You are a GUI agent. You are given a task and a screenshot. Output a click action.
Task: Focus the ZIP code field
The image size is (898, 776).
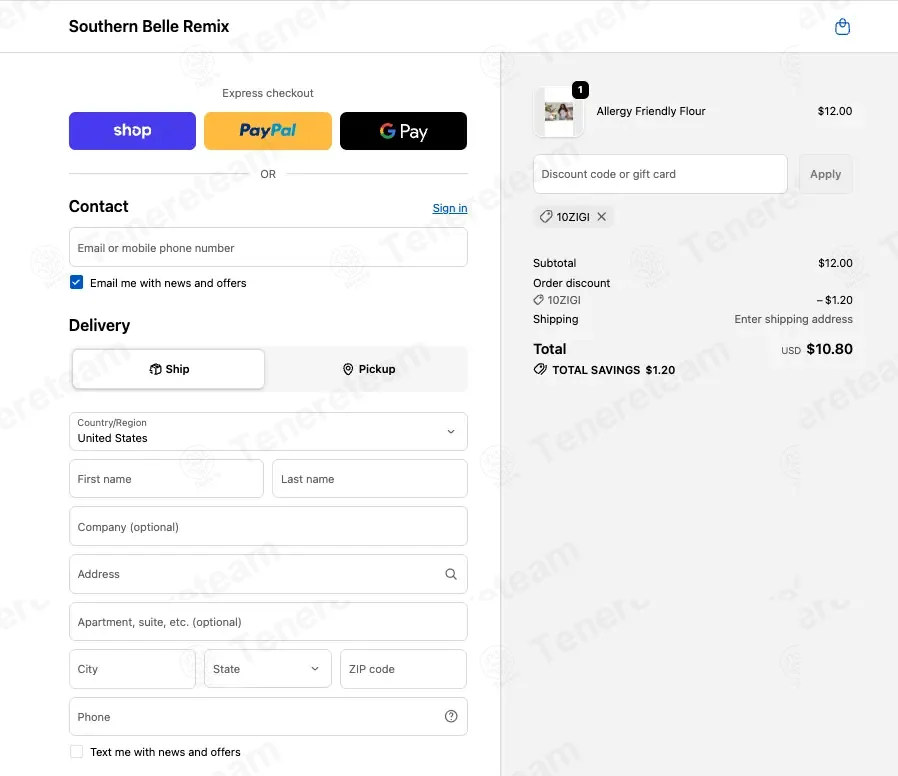click(403, 668)
